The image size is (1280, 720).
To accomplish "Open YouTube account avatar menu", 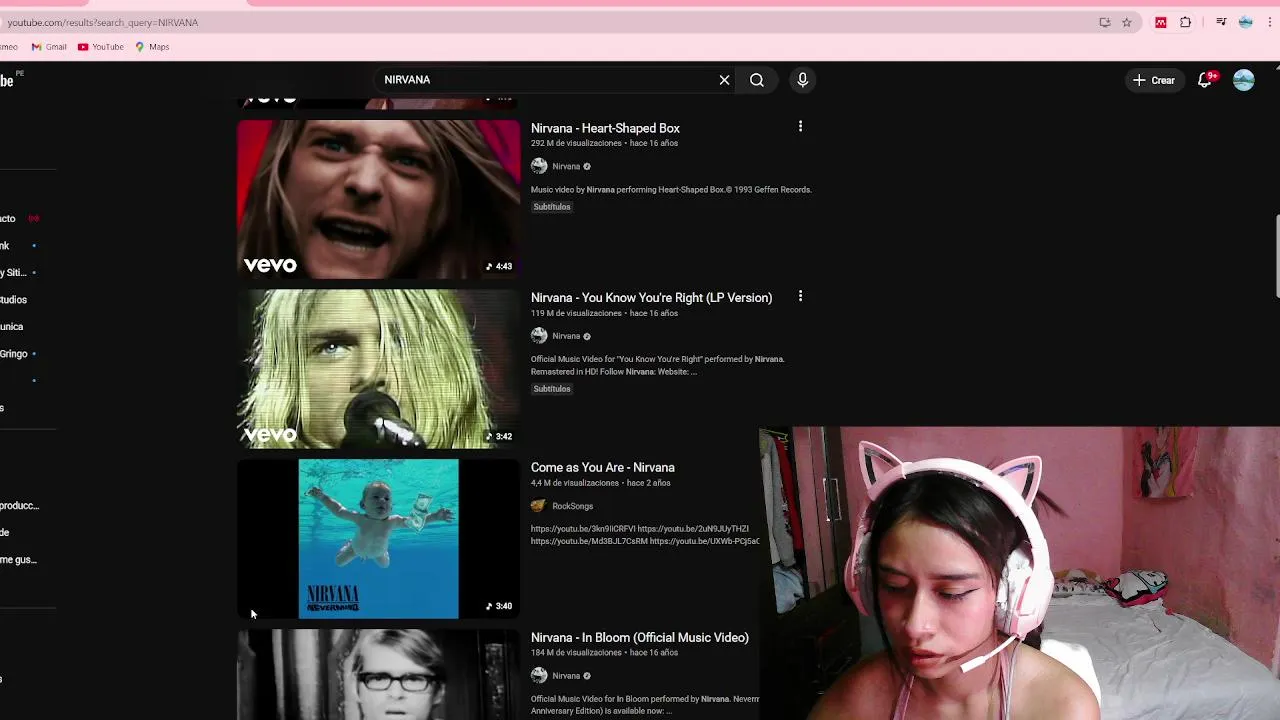I will pyautogui.click(x=1243, y=80).
